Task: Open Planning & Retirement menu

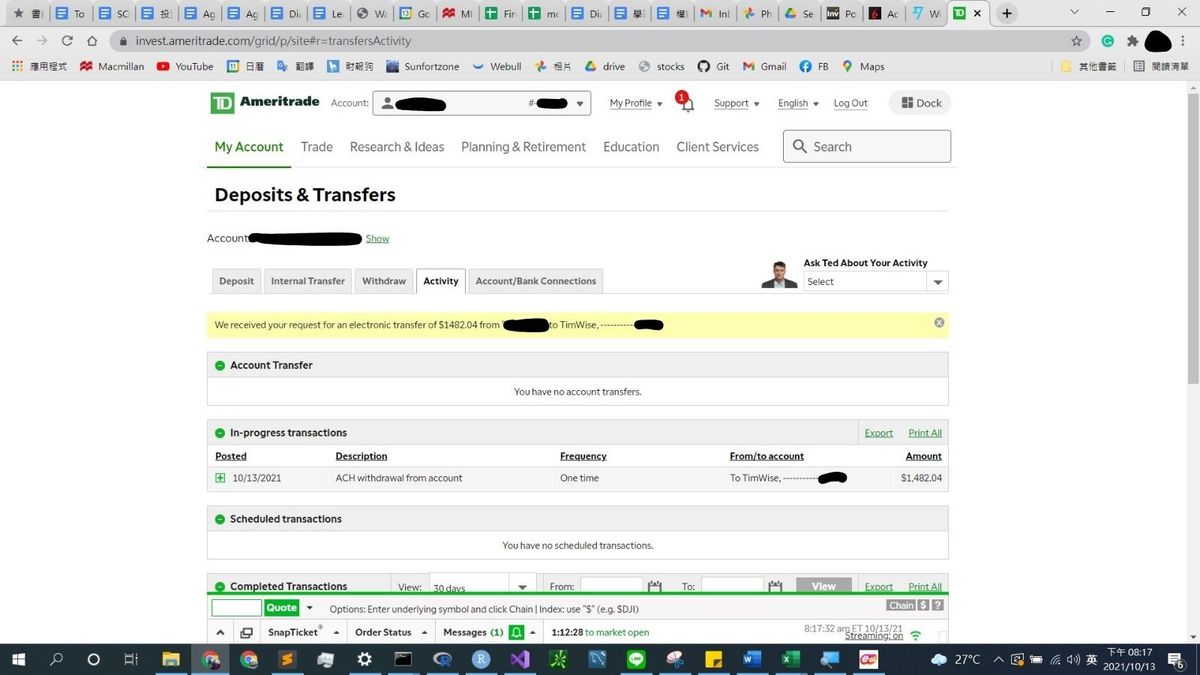Action: (523, 147)
